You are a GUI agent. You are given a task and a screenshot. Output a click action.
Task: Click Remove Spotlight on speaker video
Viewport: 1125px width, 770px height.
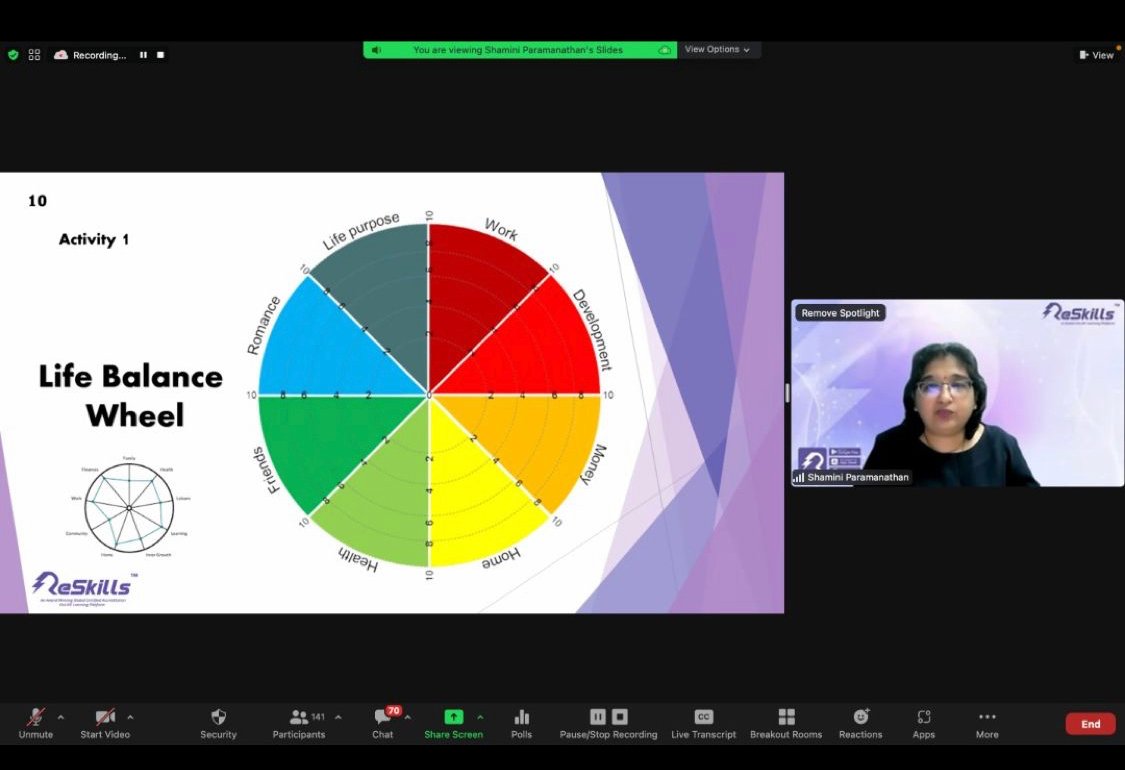[840, 313]
